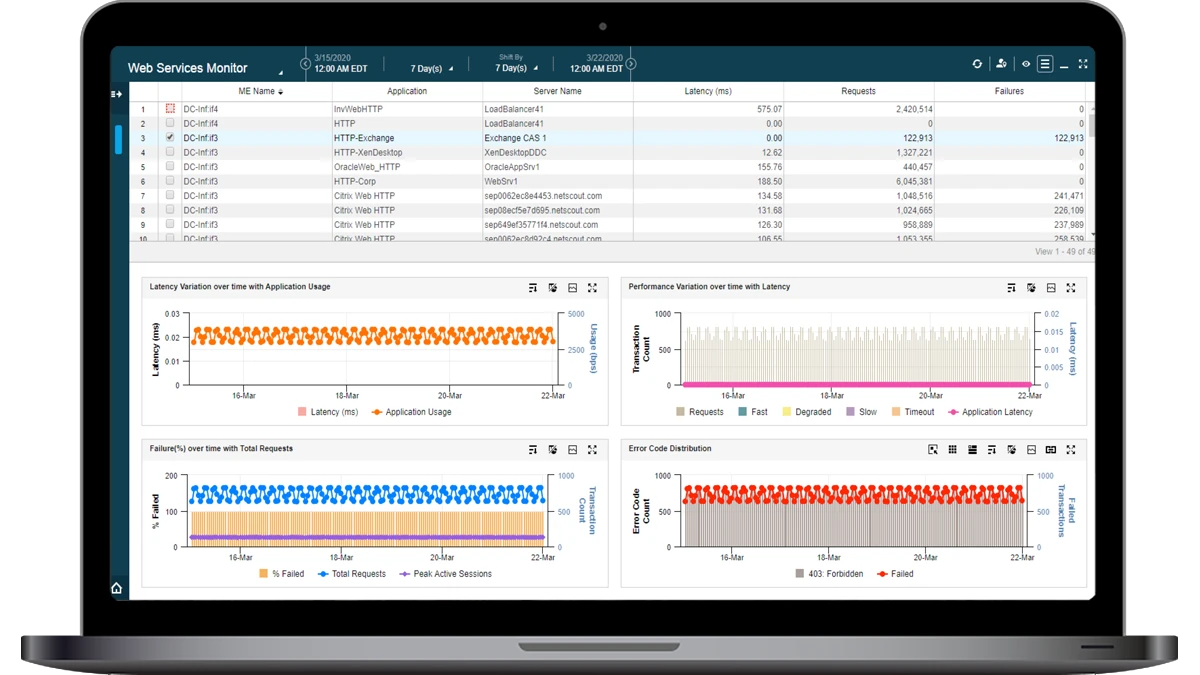Toggle Slow legend entry
Image resolution: width=1200 pixels, height=675 pixels.
pos(861,412)
